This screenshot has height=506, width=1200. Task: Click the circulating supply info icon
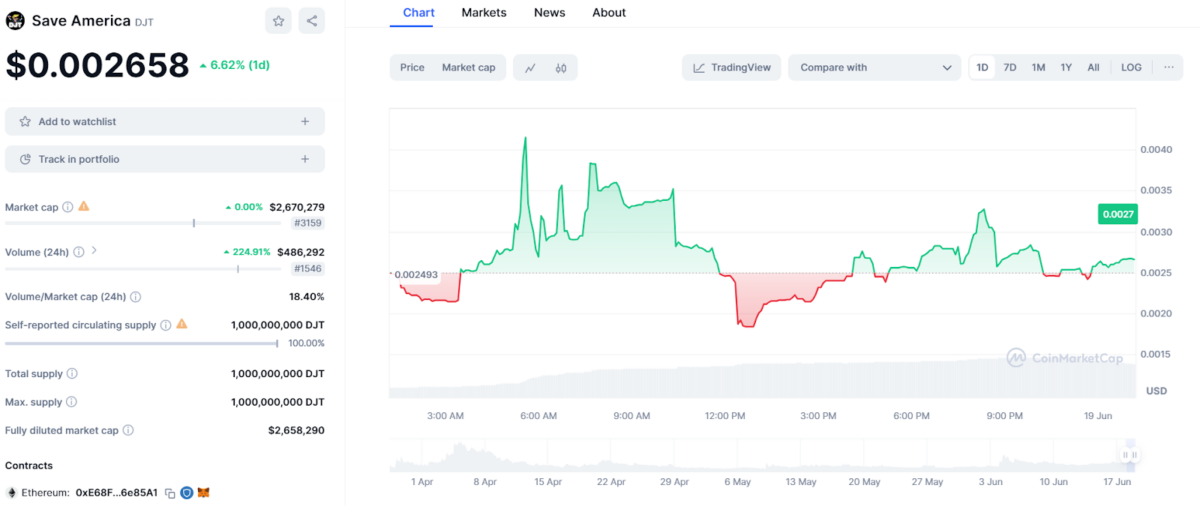click(165, 325)
